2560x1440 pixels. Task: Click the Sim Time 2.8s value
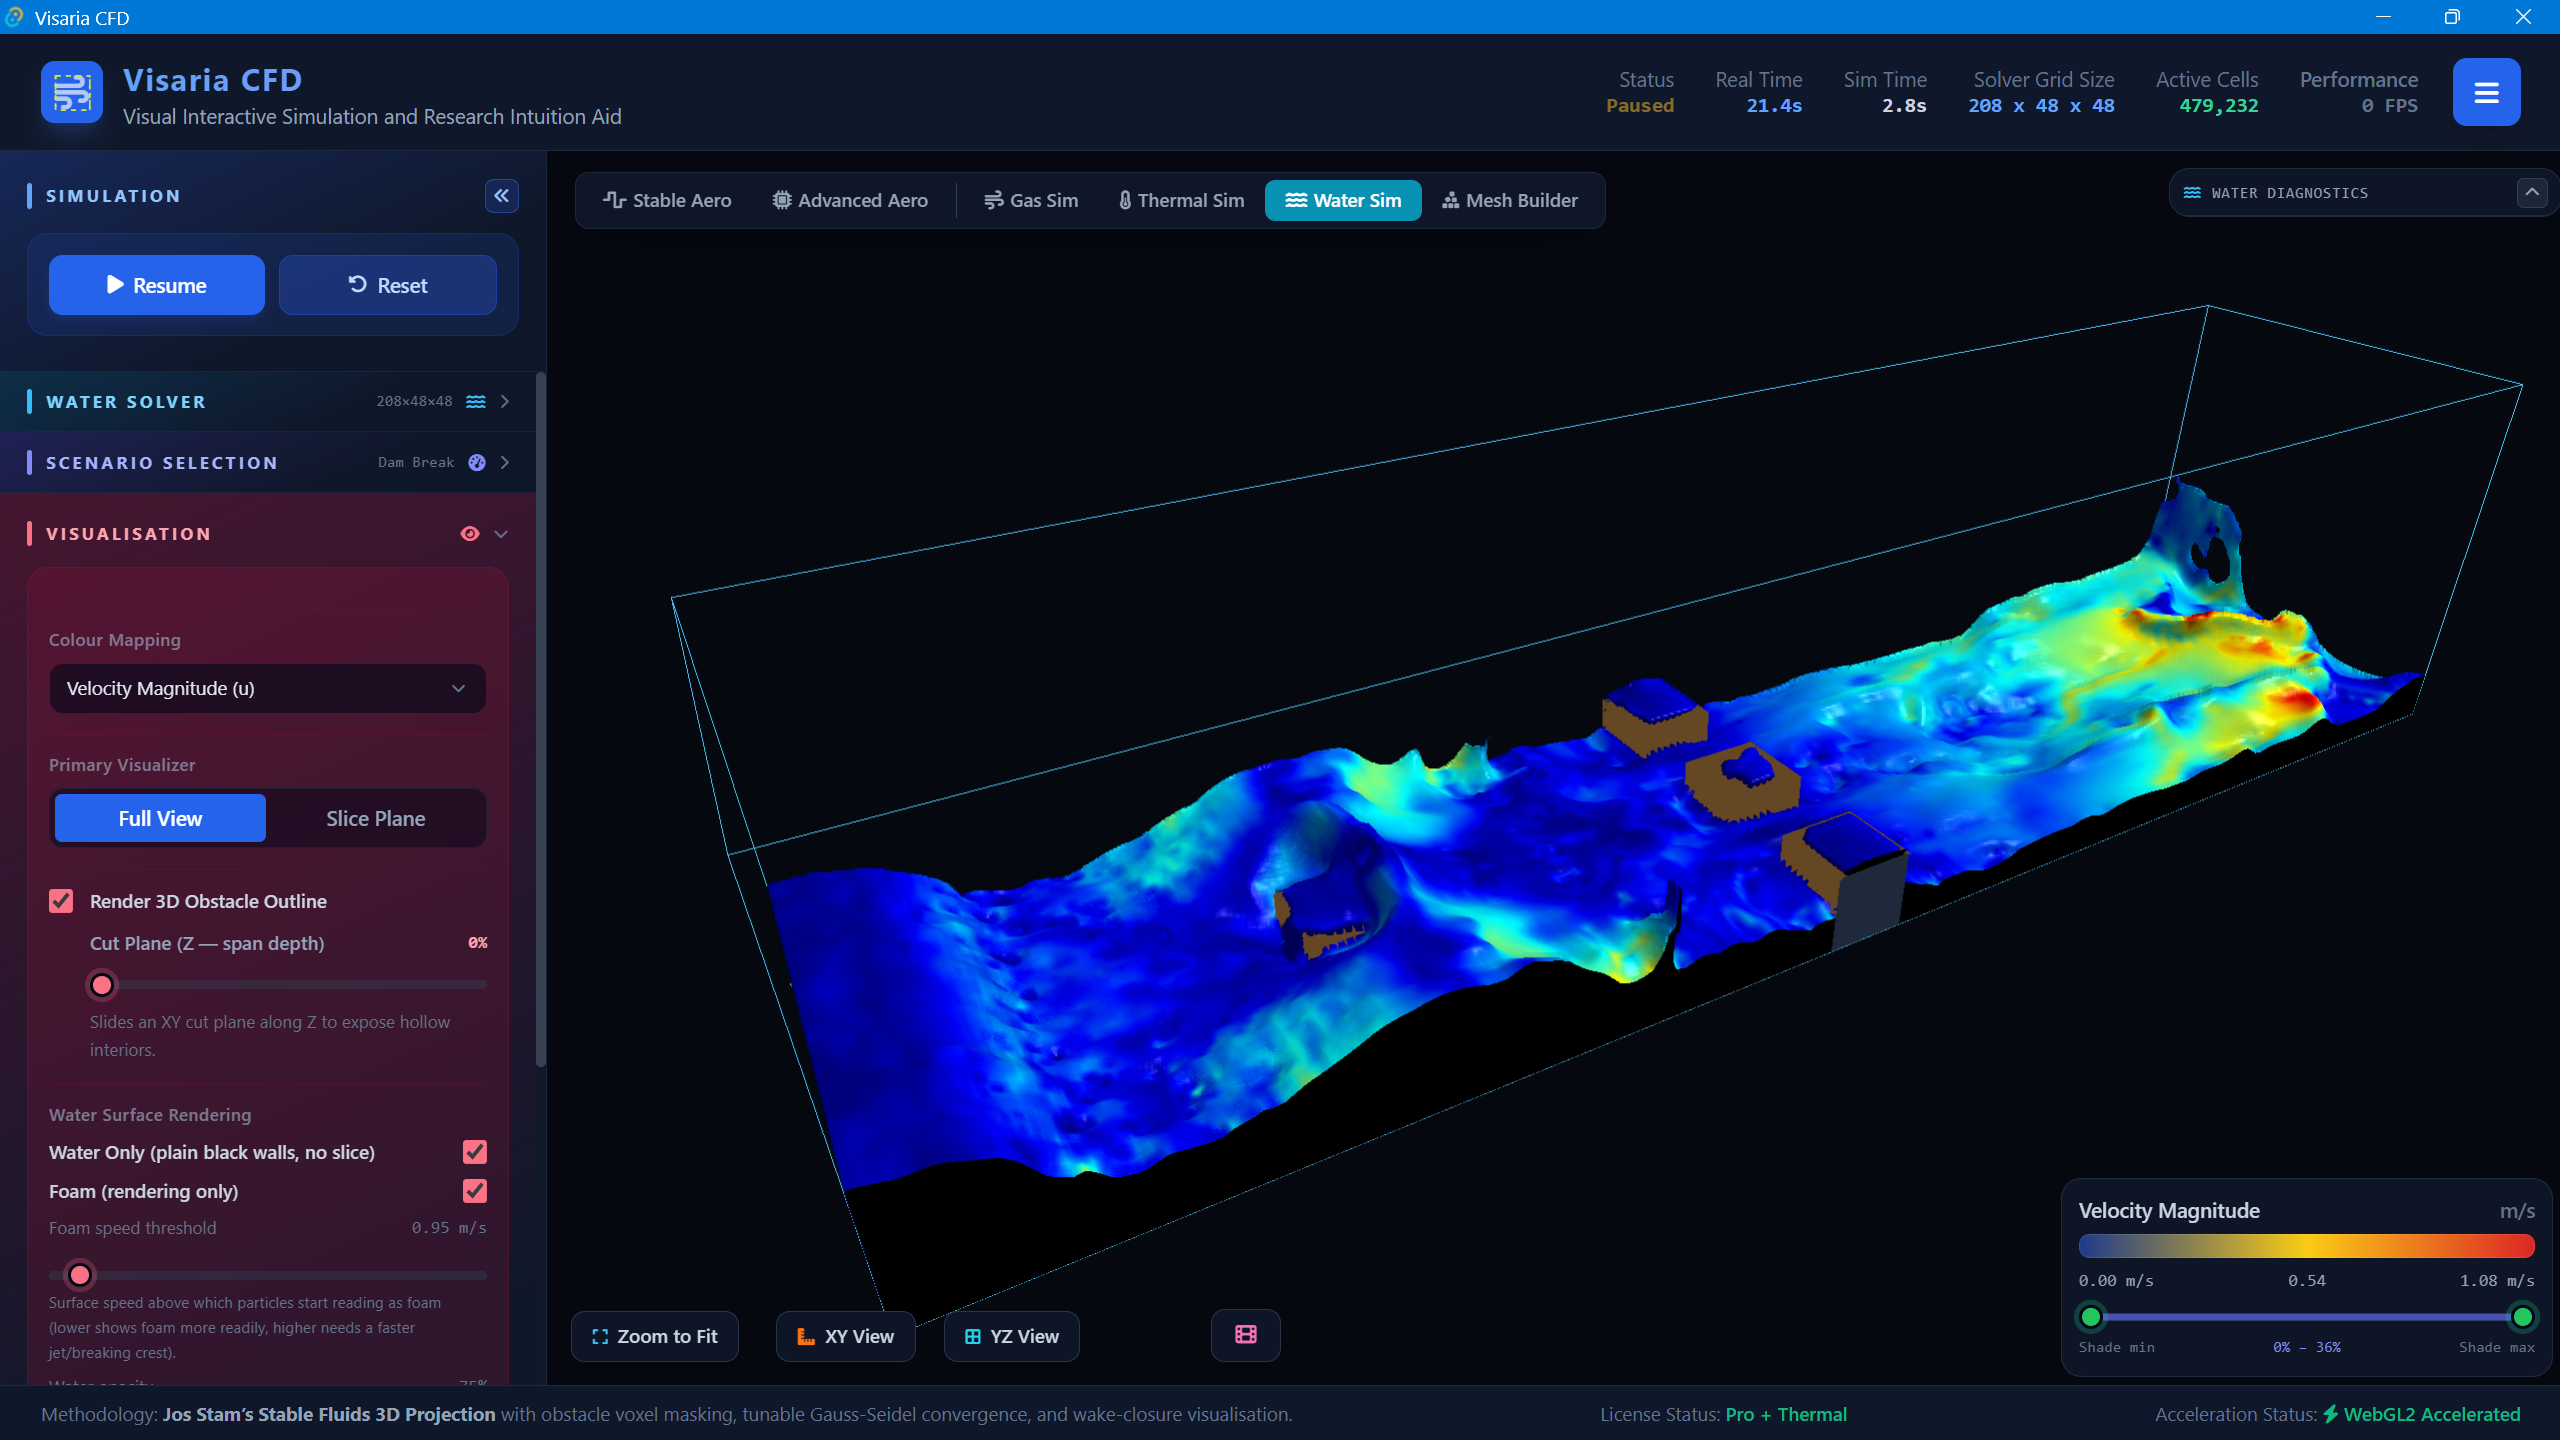click(1904, 106)
